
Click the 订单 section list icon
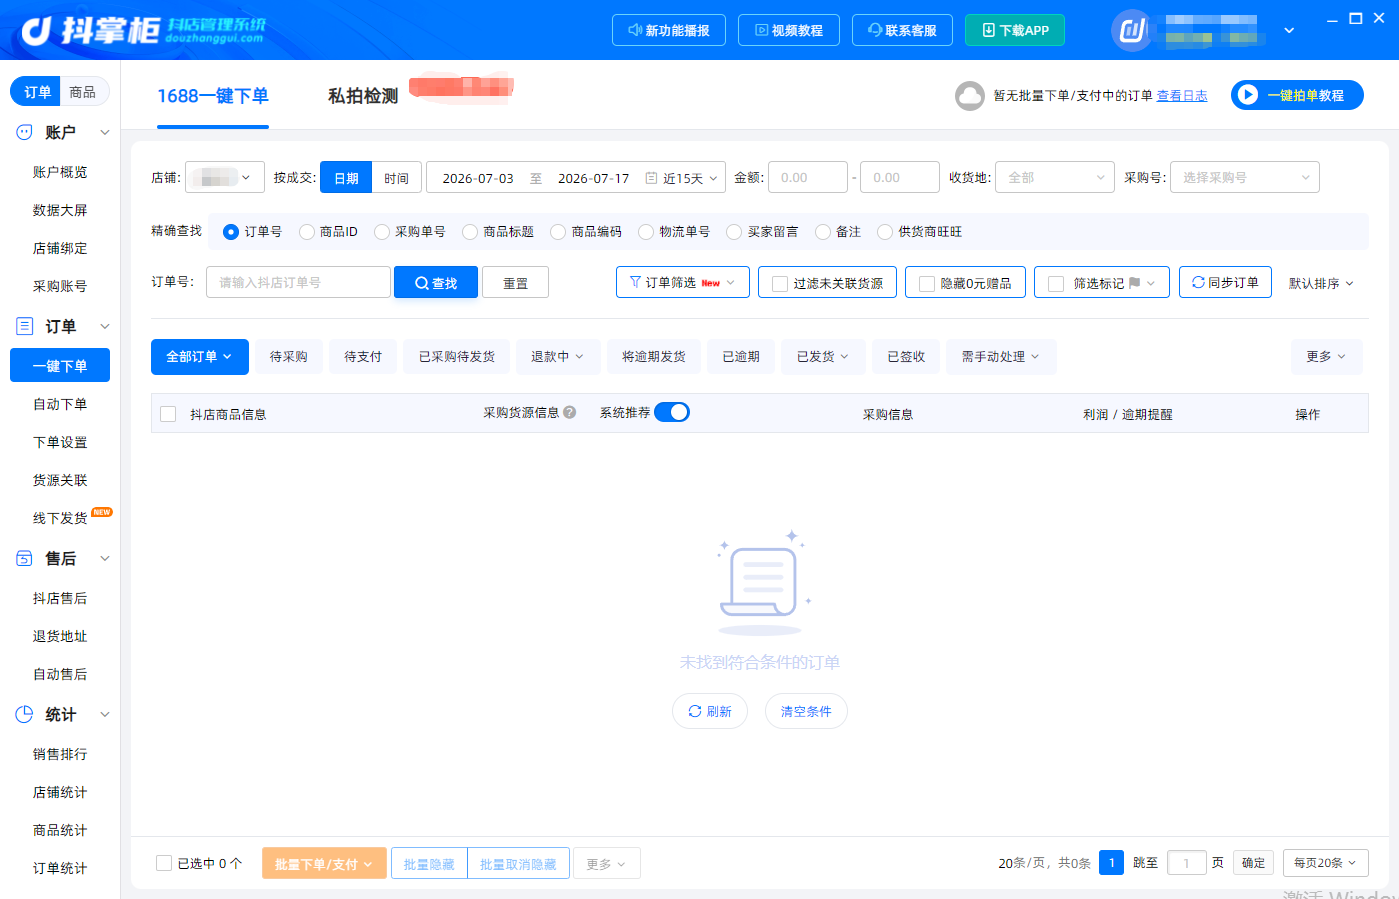tap(25, 326)
